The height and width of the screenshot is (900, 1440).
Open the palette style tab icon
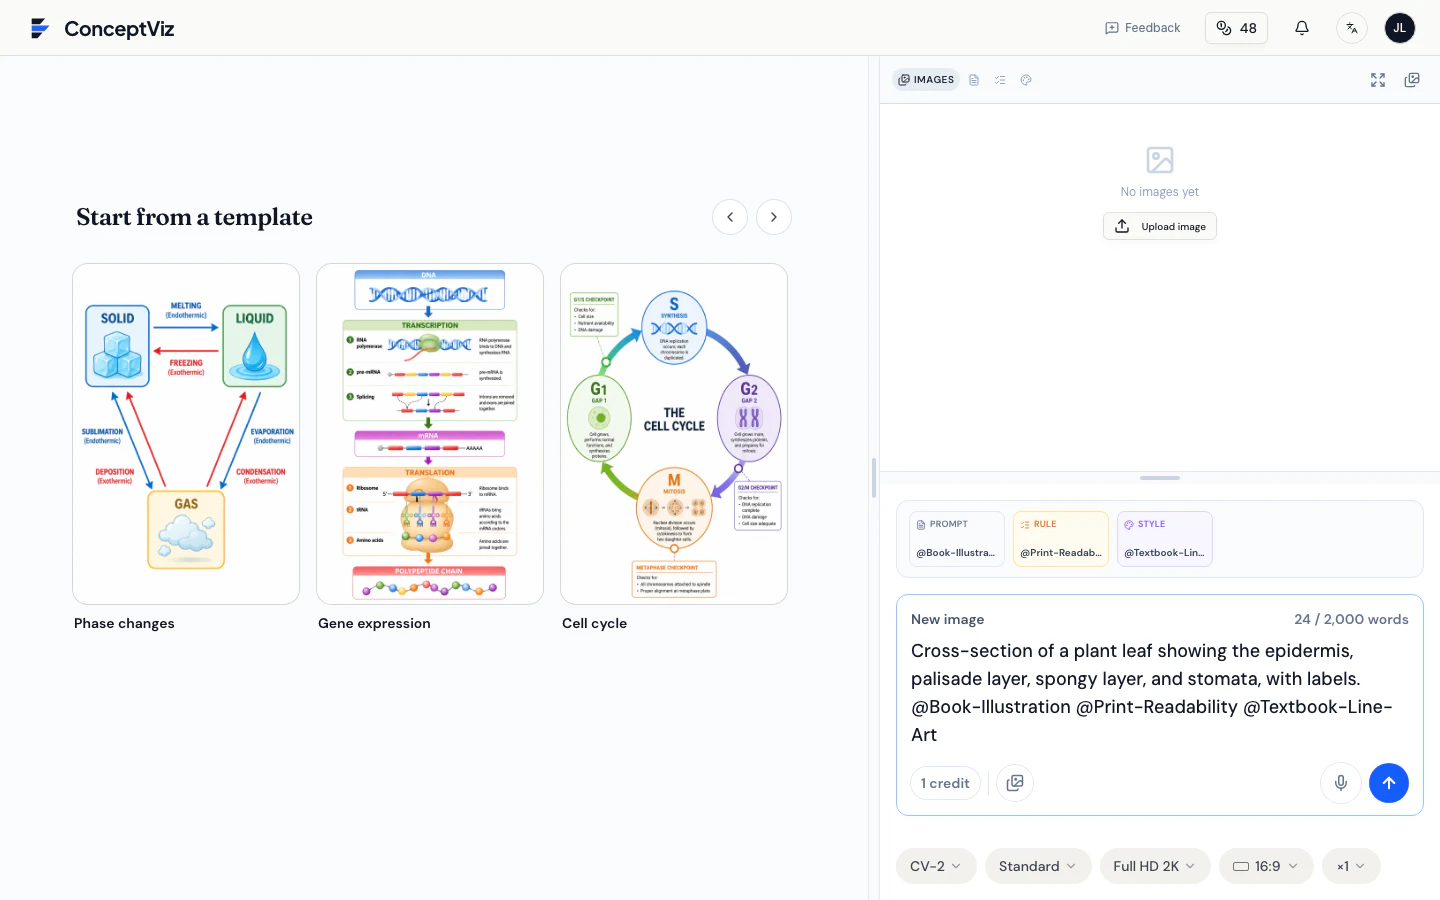[x=1026, y=80]
